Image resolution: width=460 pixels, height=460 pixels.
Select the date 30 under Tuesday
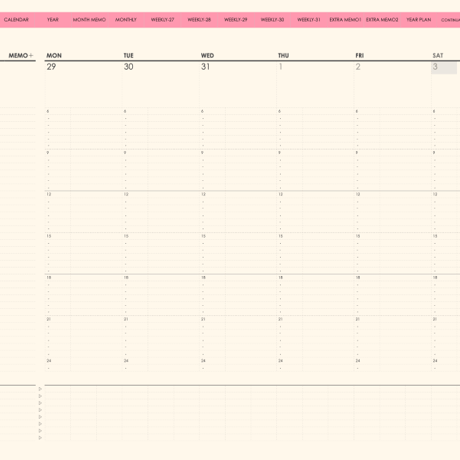click(x=128, y=67)
